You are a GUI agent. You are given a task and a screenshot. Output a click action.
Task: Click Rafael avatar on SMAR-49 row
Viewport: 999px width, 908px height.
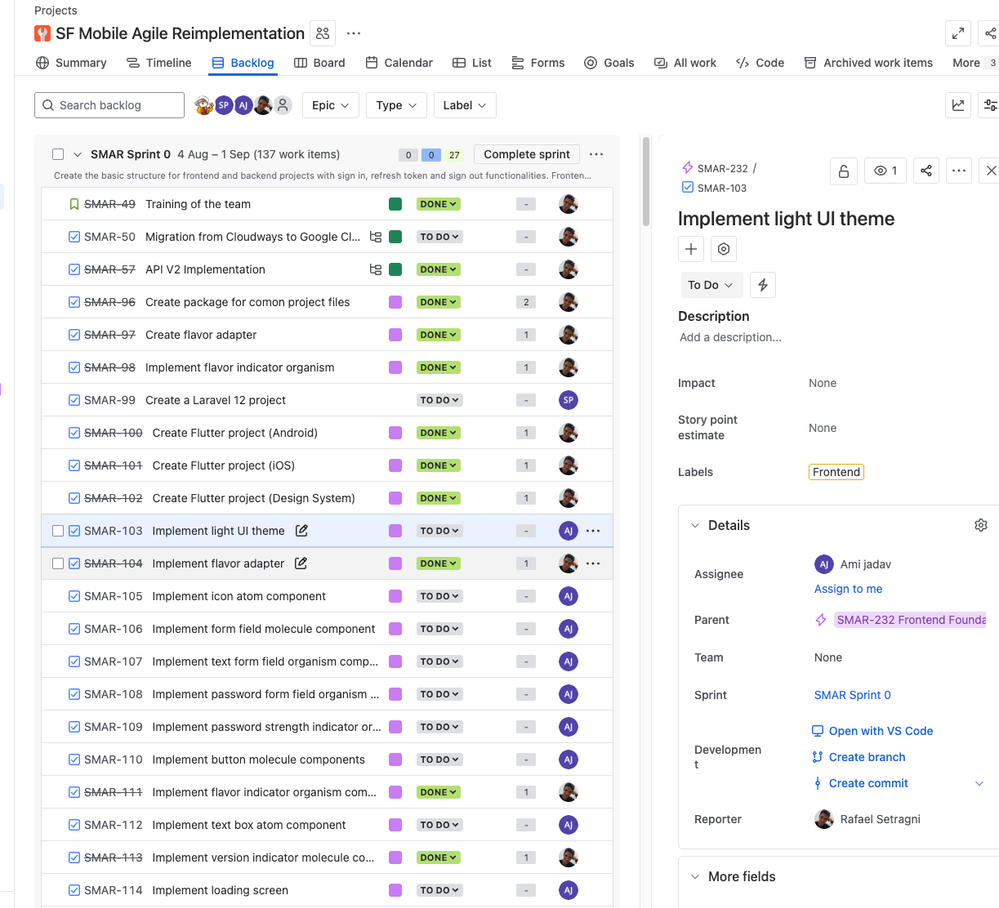coord(568,204)
